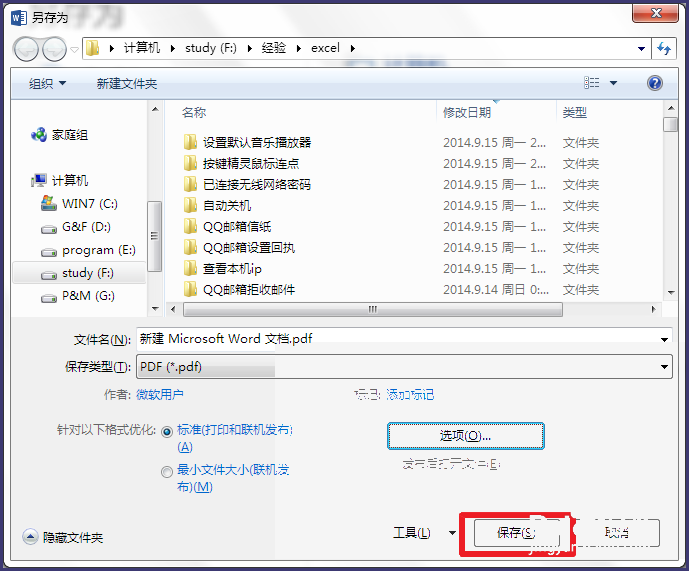689x571 pixels.
Task: Click the Forward navigation arrow button
Action: pos(54,49)
